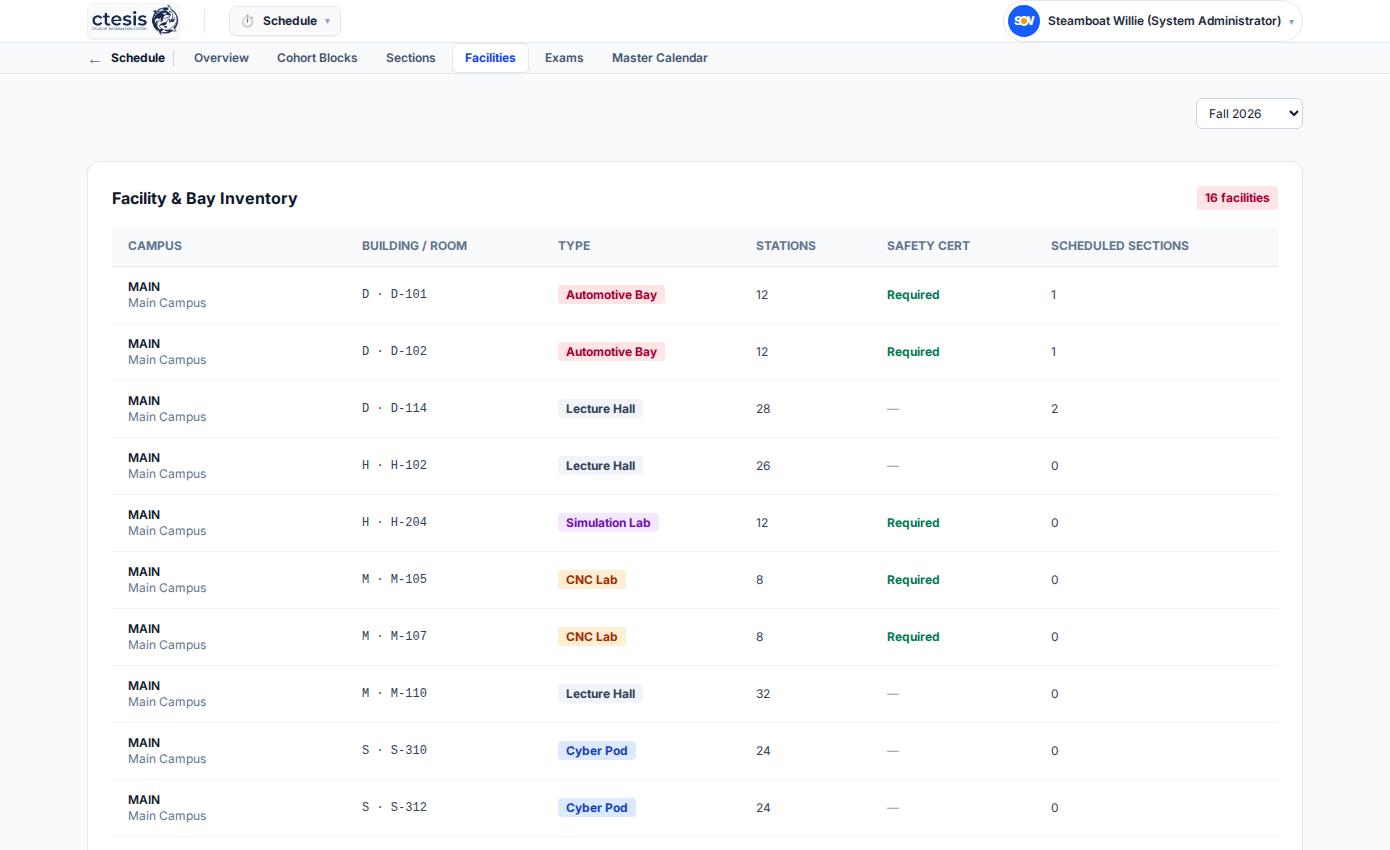Click the back arrow before Schedule

click(x=95, y=59)
